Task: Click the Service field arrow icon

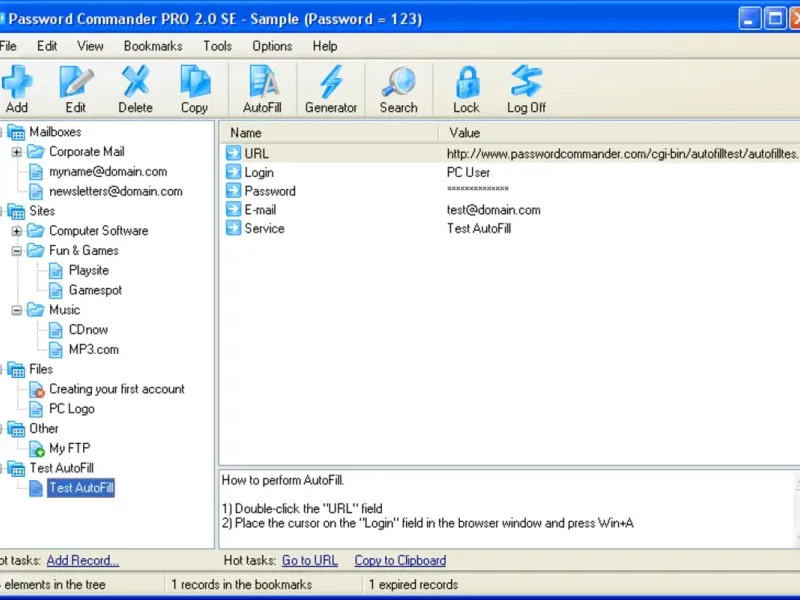Action: (x=233, y=228)
